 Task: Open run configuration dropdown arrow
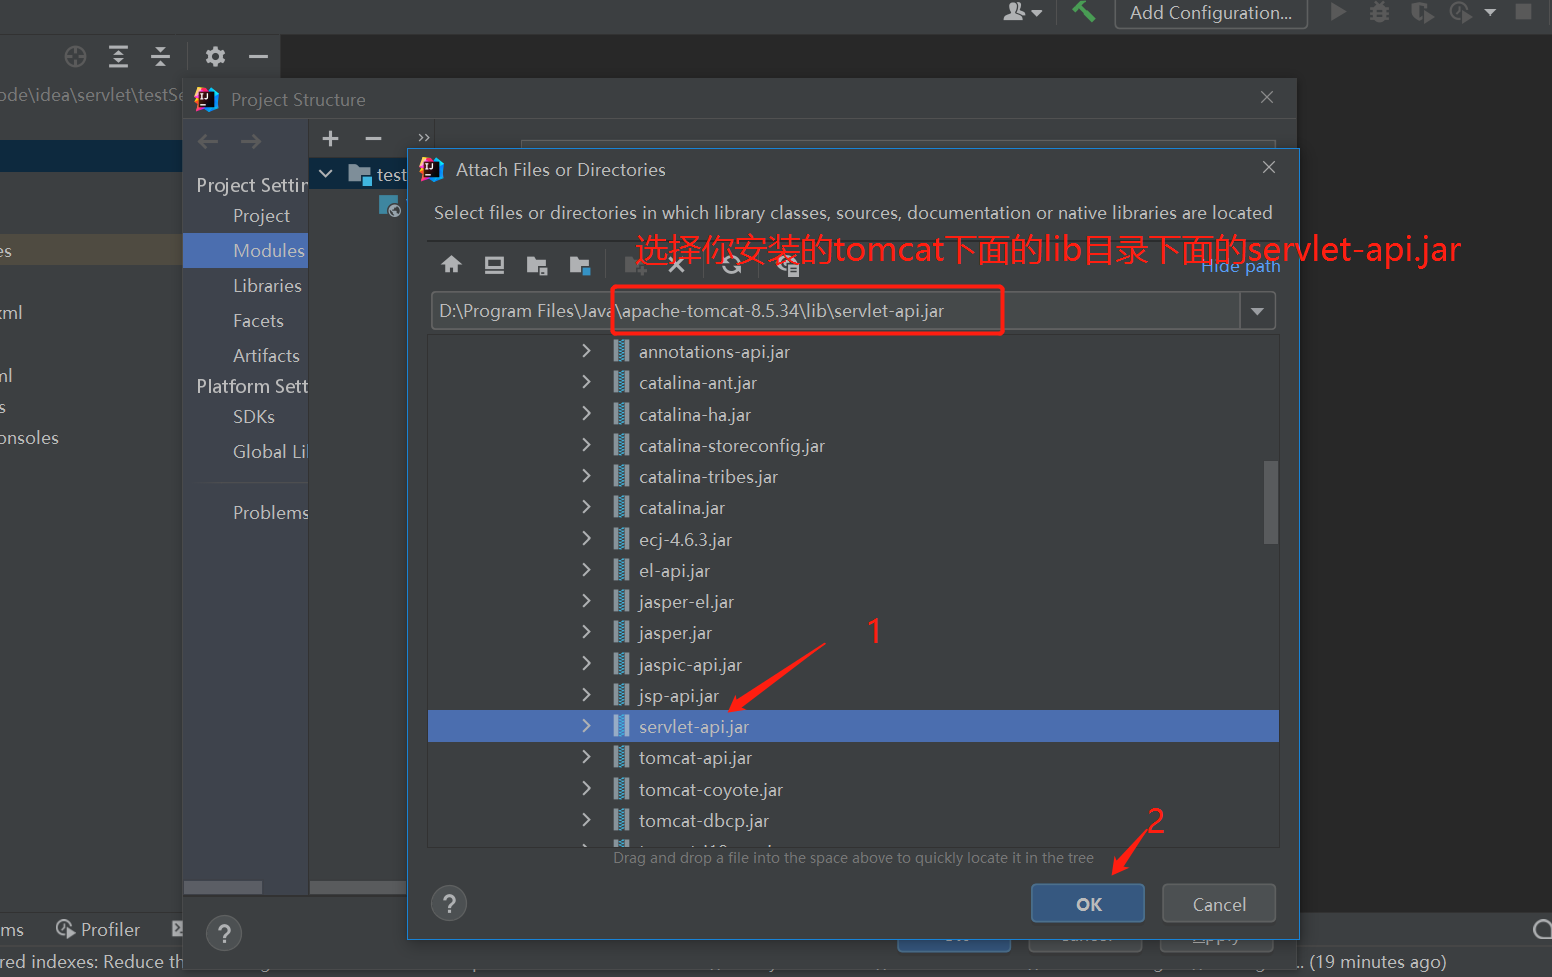click(x=1490, y=13)
